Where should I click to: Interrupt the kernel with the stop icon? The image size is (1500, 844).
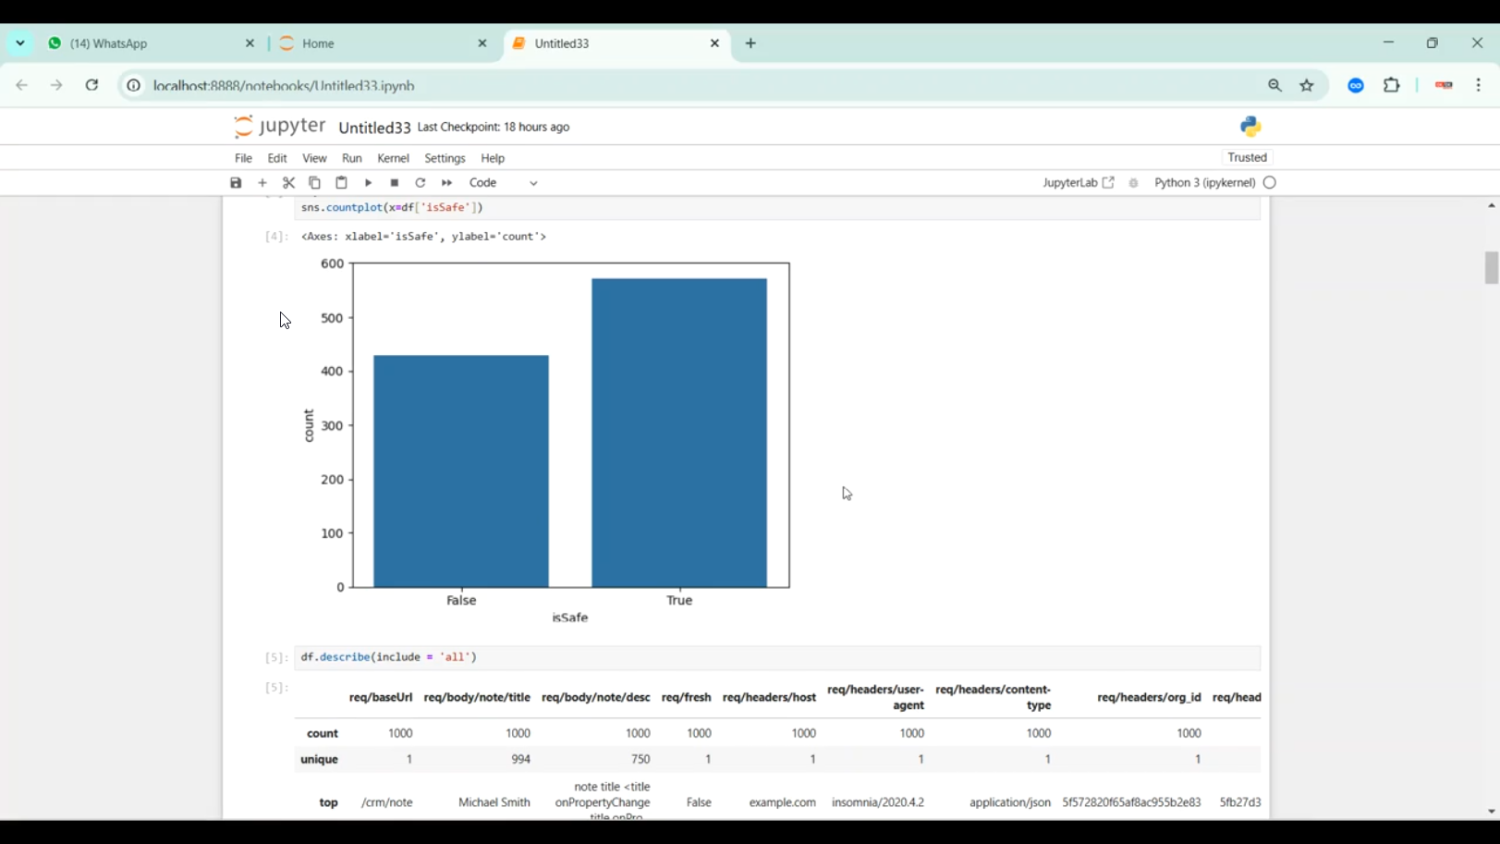[394, 183]
